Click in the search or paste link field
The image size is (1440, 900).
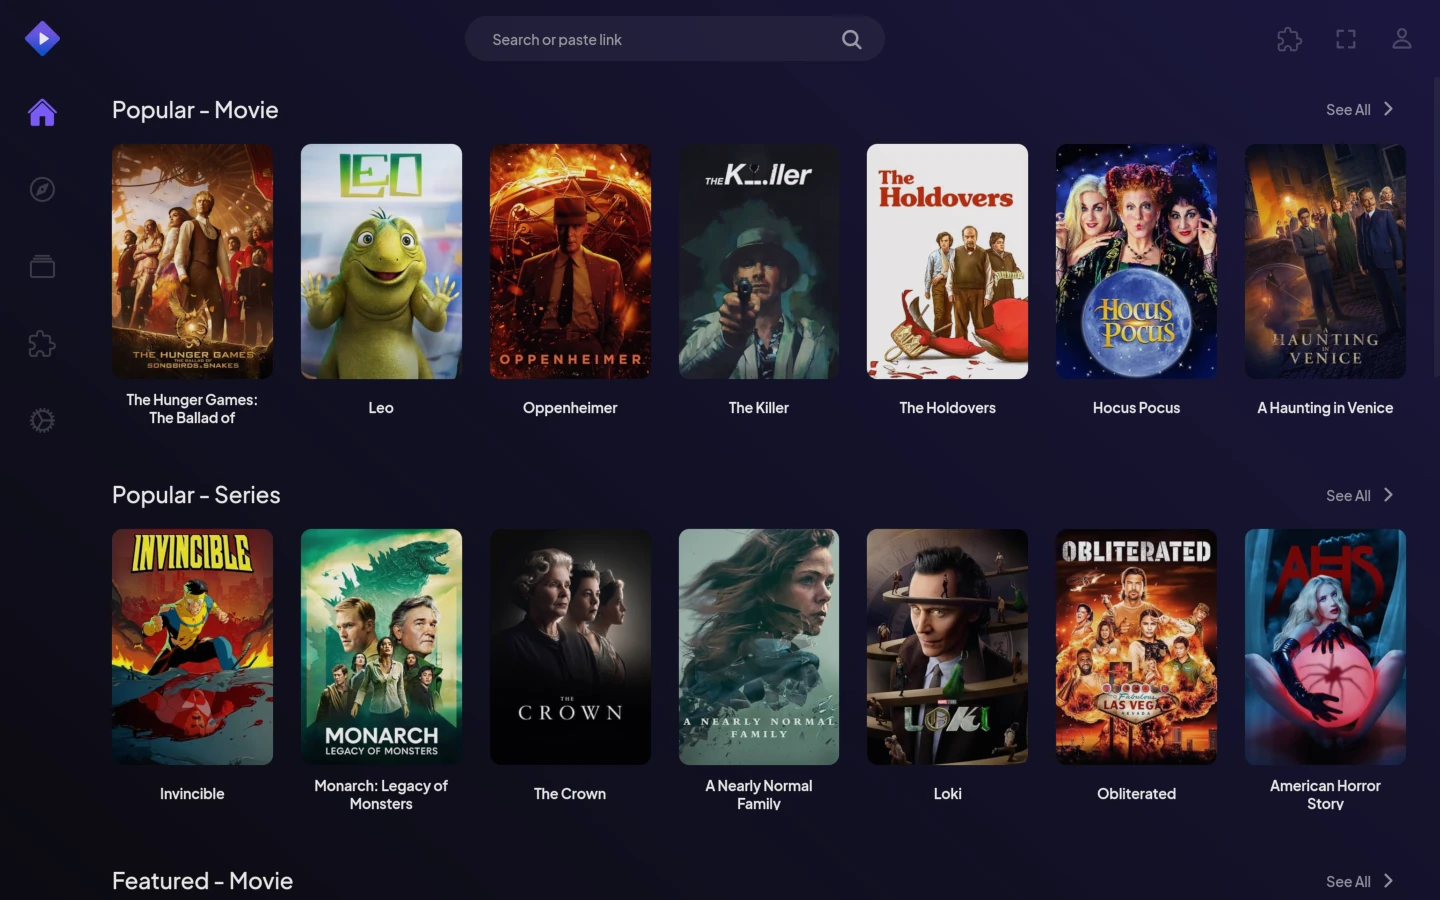point(650,39)
